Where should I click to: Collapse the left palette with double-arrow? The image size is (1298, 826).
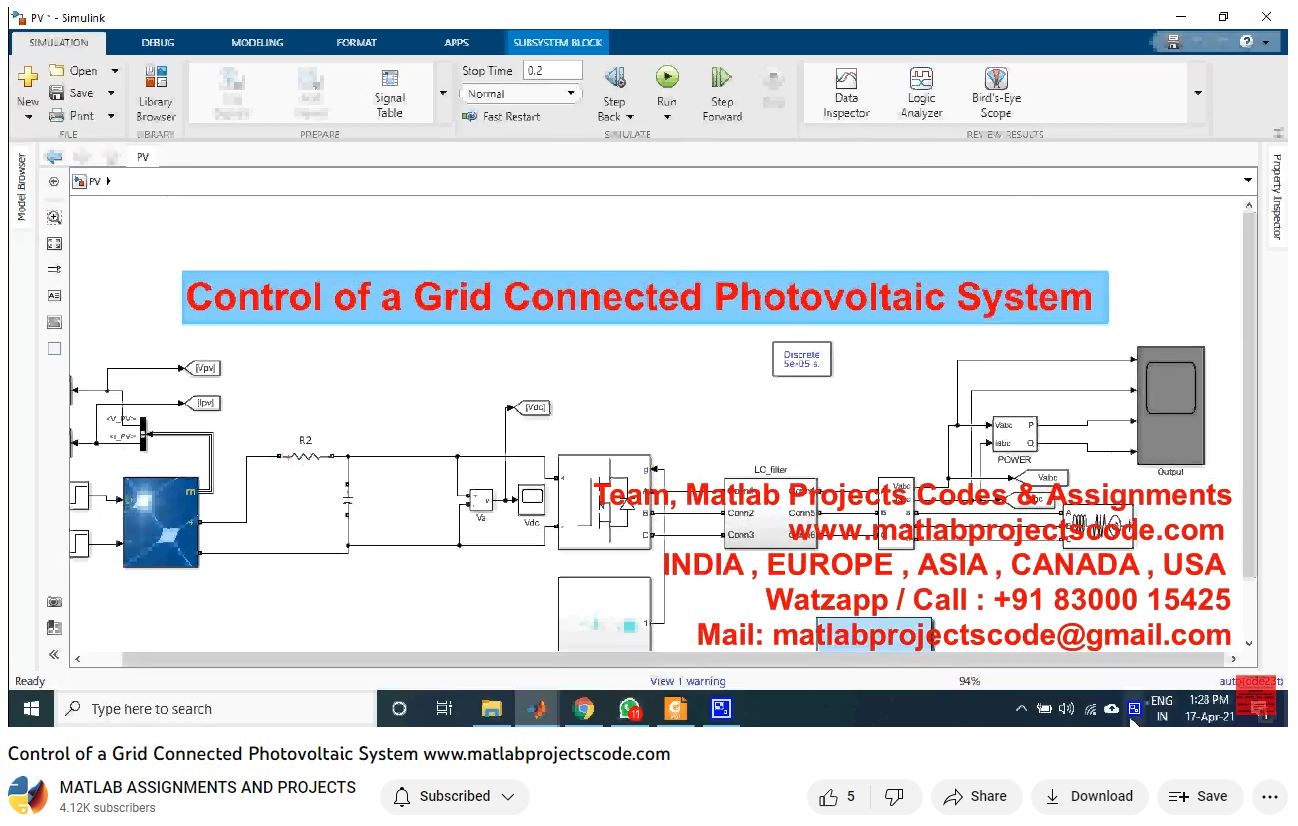click(x=54, y=655)
